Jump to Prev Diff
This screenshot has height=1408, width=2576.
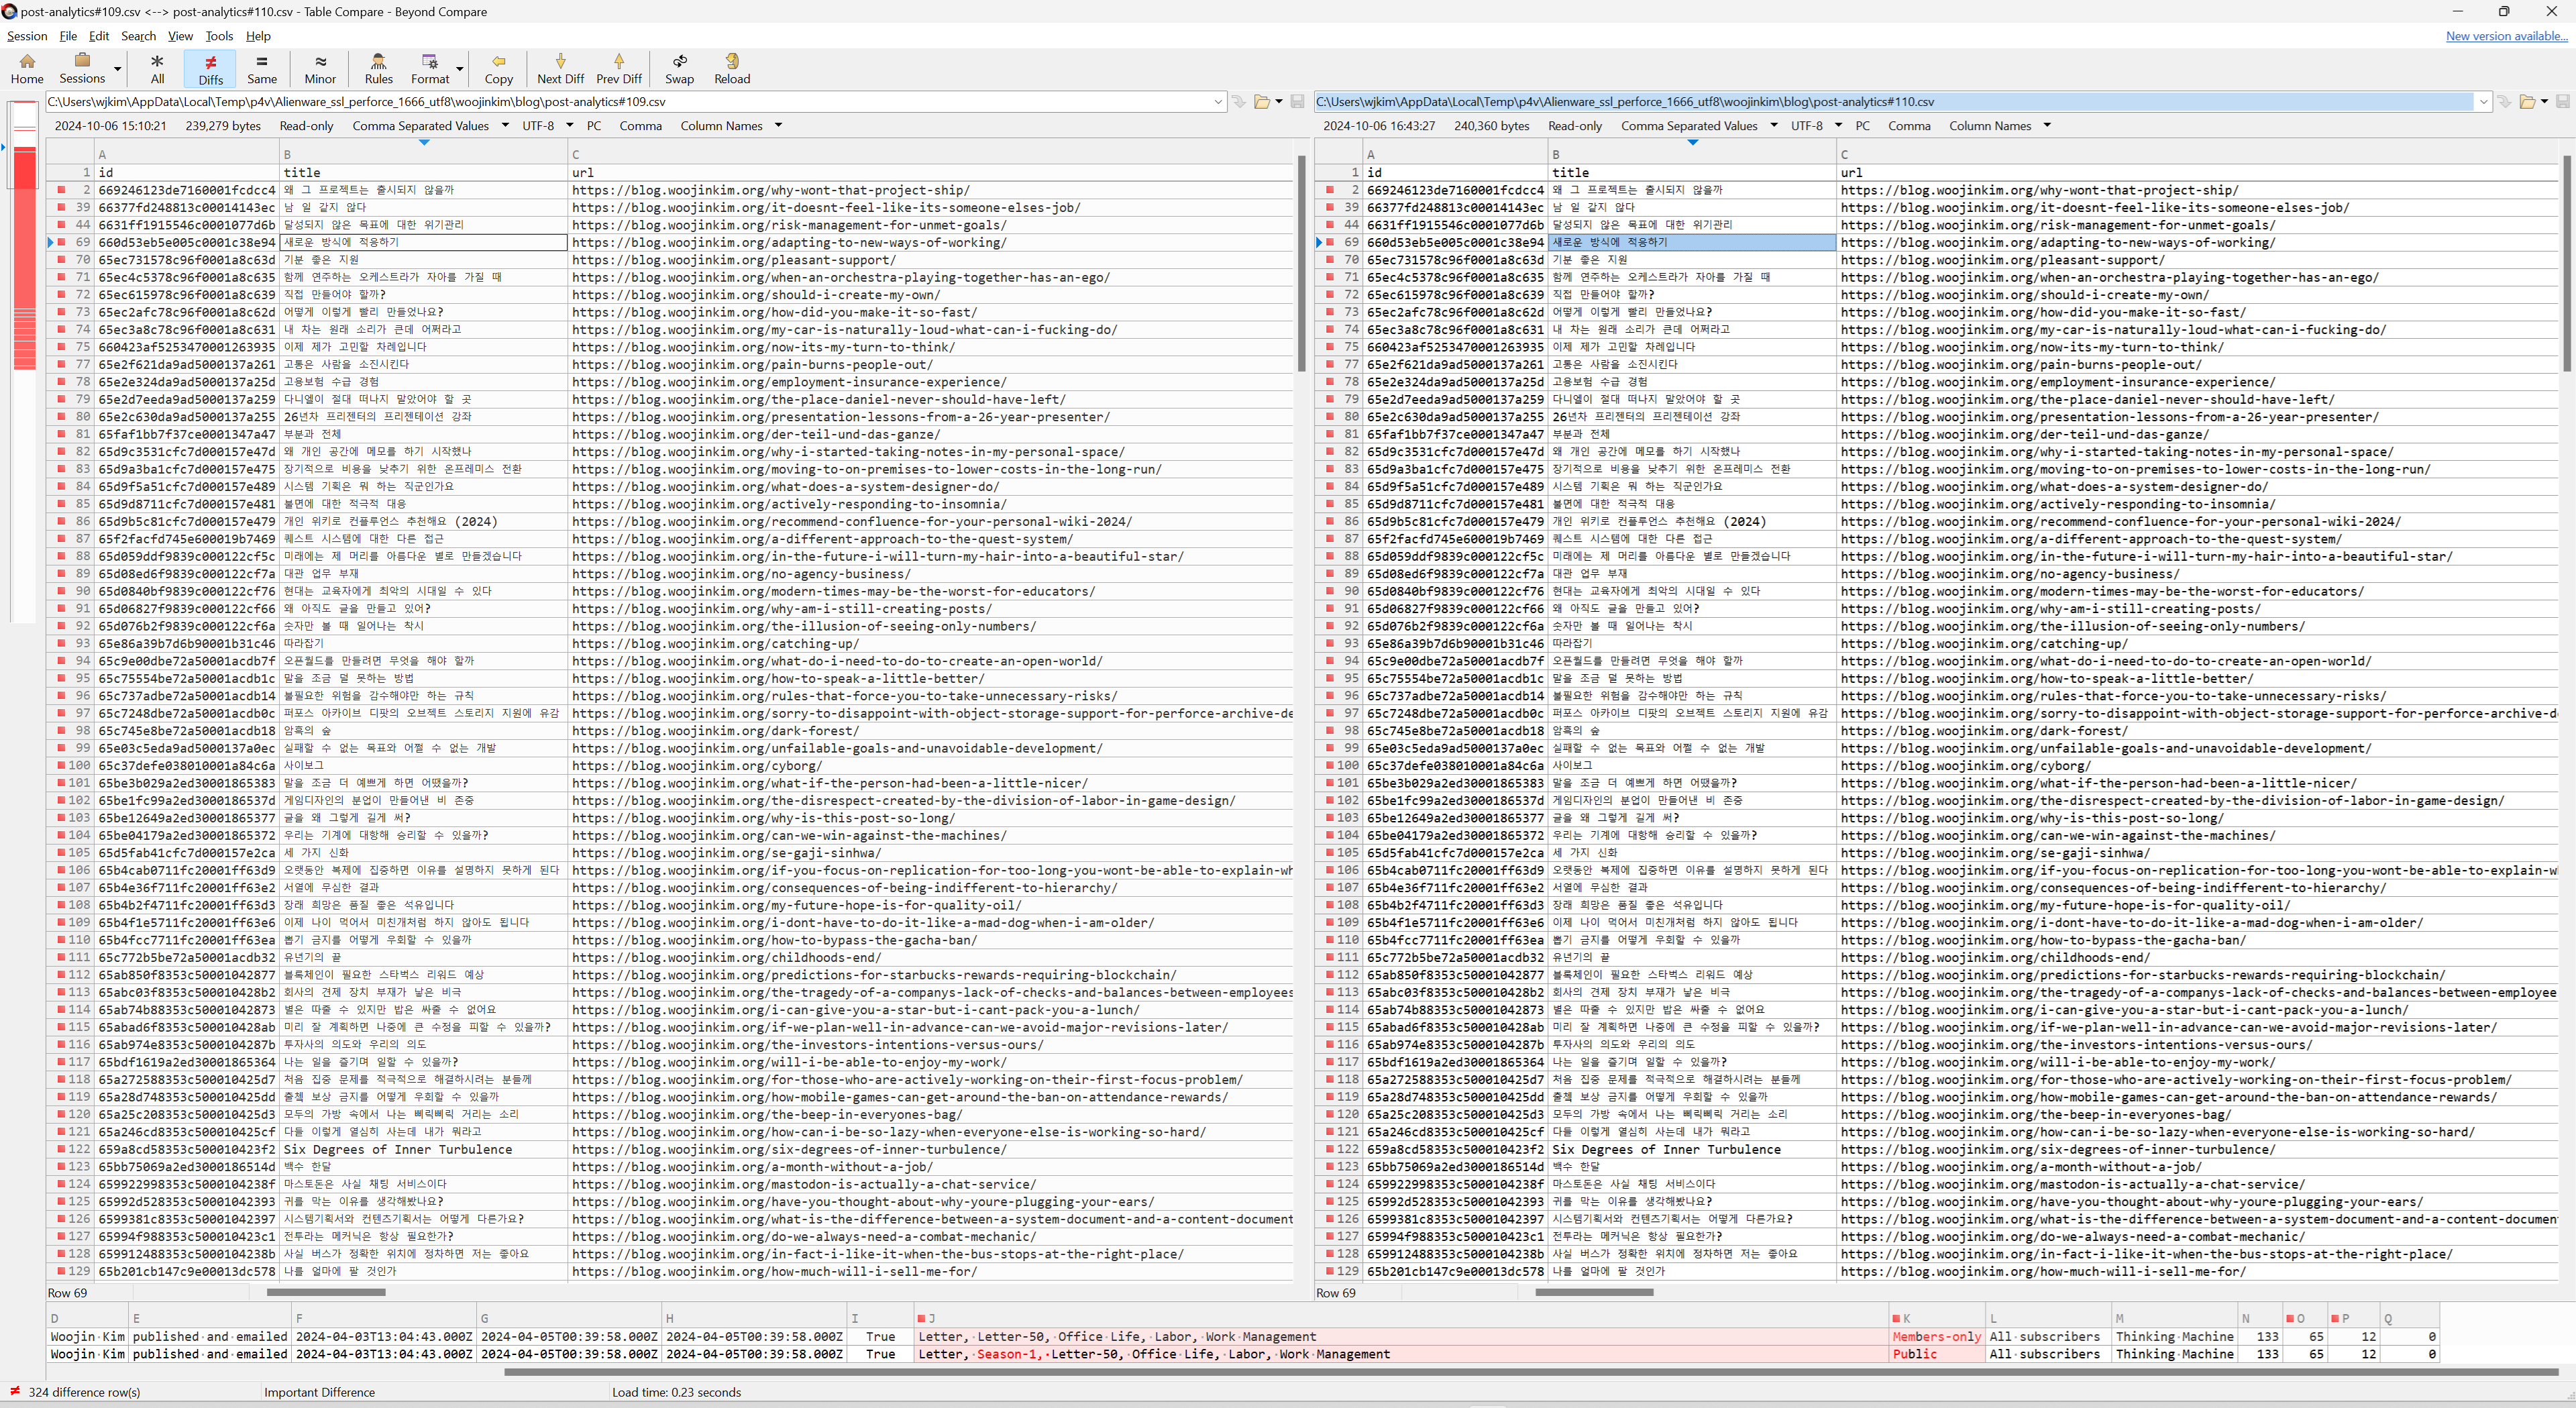click(619, 68)
